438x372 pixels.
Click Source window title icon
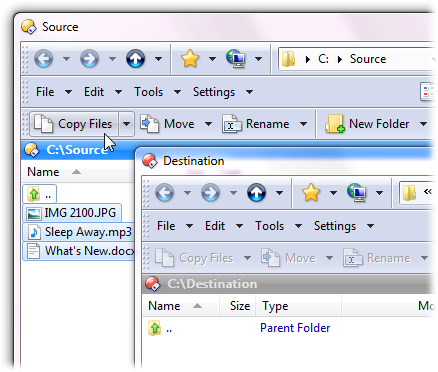tap(29, 27)
